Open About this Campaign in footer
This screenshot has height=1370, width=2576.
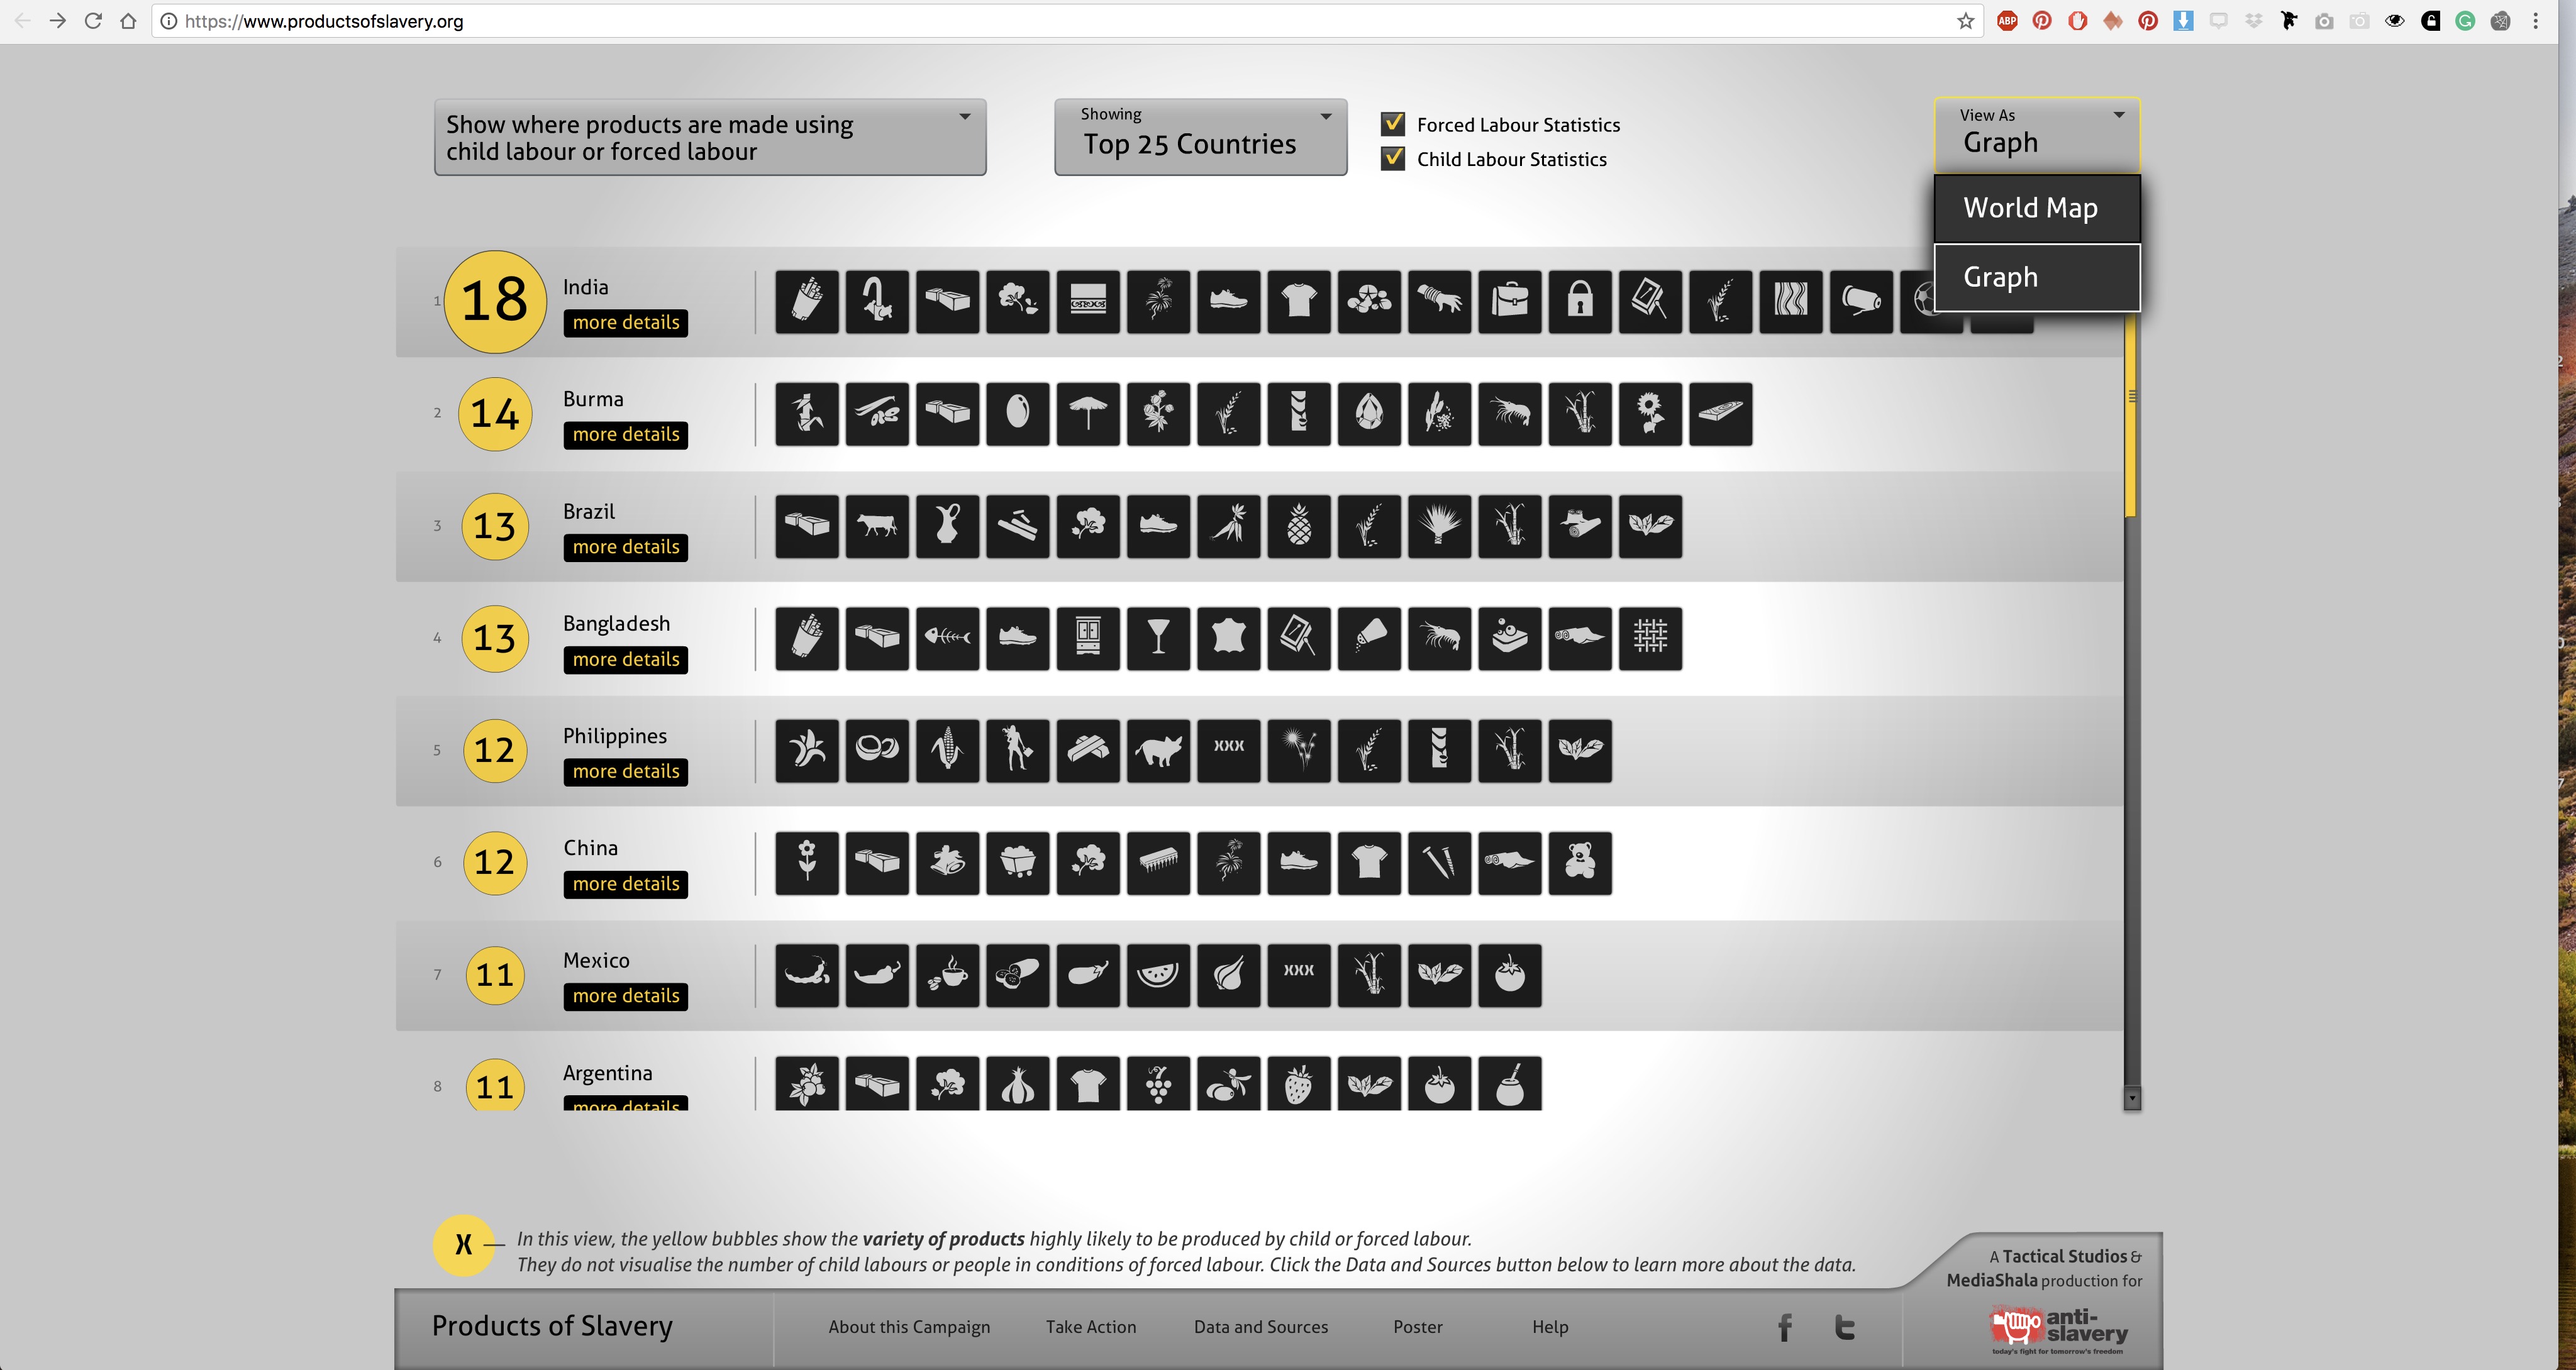point(909,1327)
